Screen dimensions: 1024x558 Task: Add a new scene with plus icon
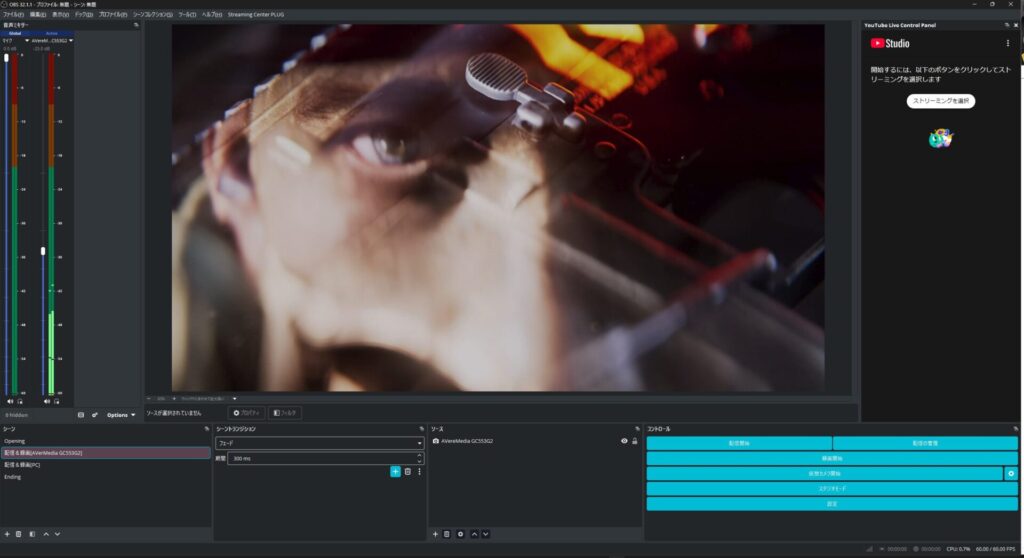[6, 534]
